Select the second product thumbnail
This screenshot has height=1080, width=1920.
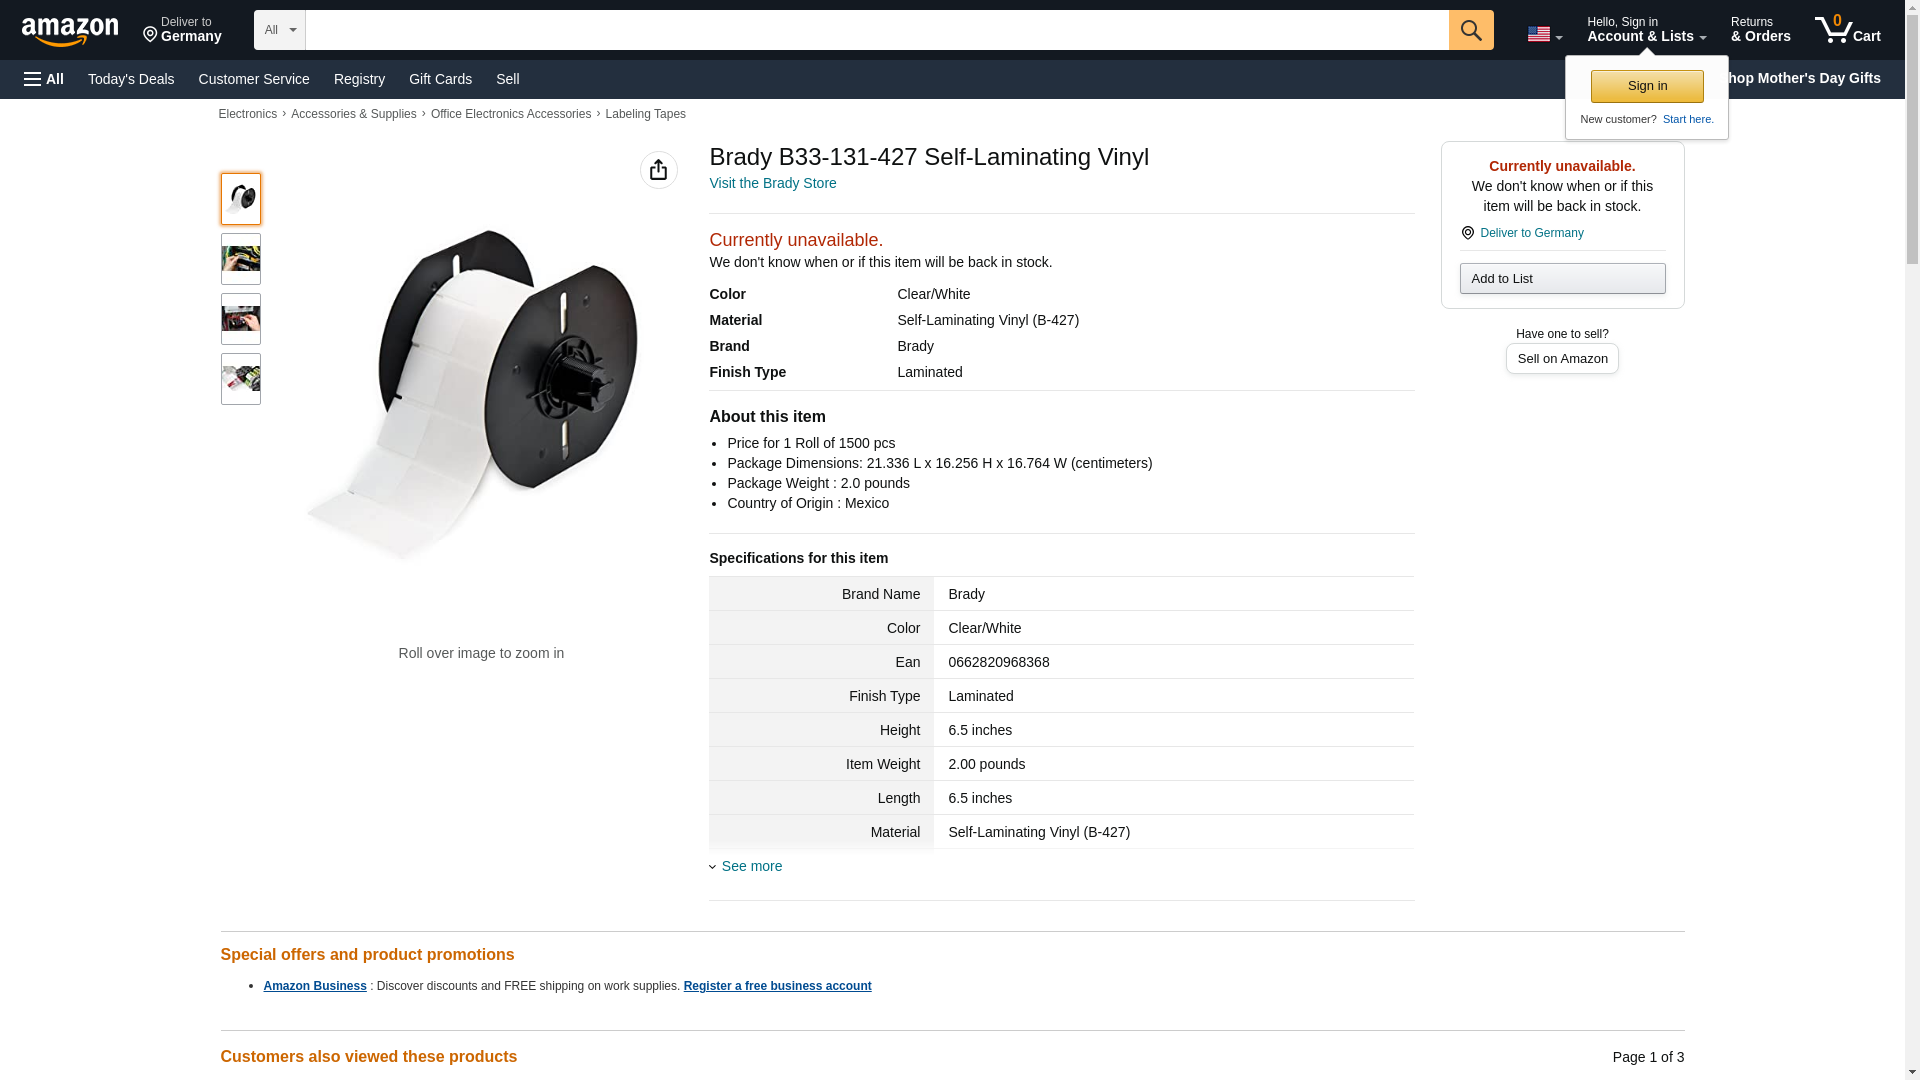pyautogui.click(x=240, y=259)
